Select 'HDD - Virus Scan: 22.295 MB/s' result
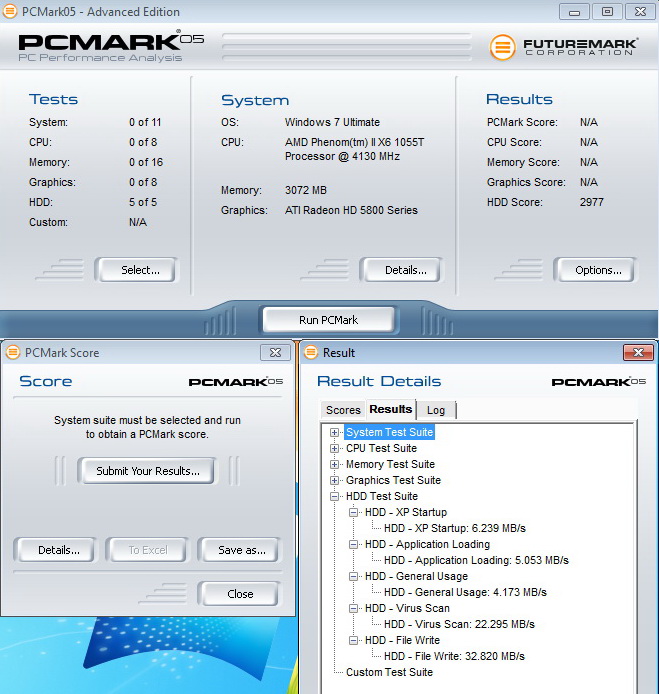659x694 pixels. pyautogui.click(x=459, y=624)
